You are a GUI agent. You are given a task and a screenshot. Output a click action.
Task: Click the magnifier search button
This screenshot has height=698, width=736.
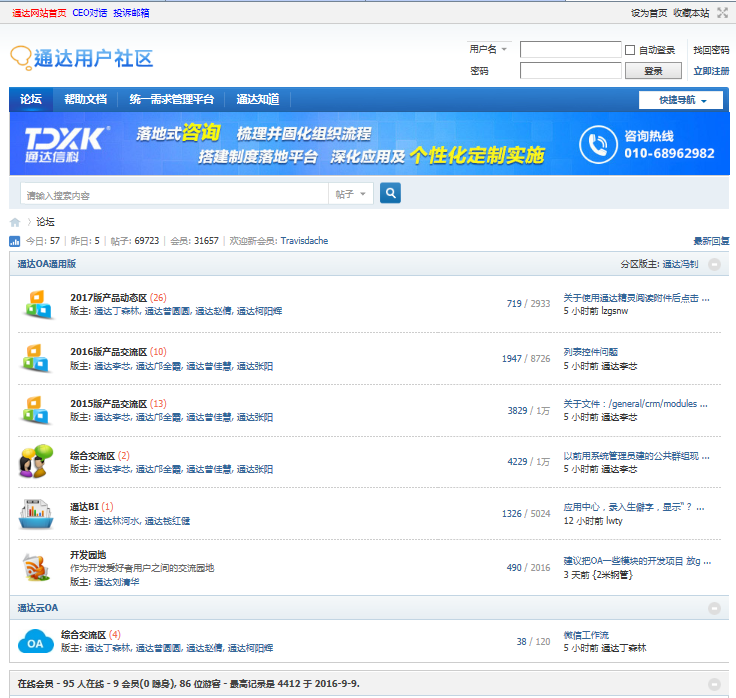390,193
